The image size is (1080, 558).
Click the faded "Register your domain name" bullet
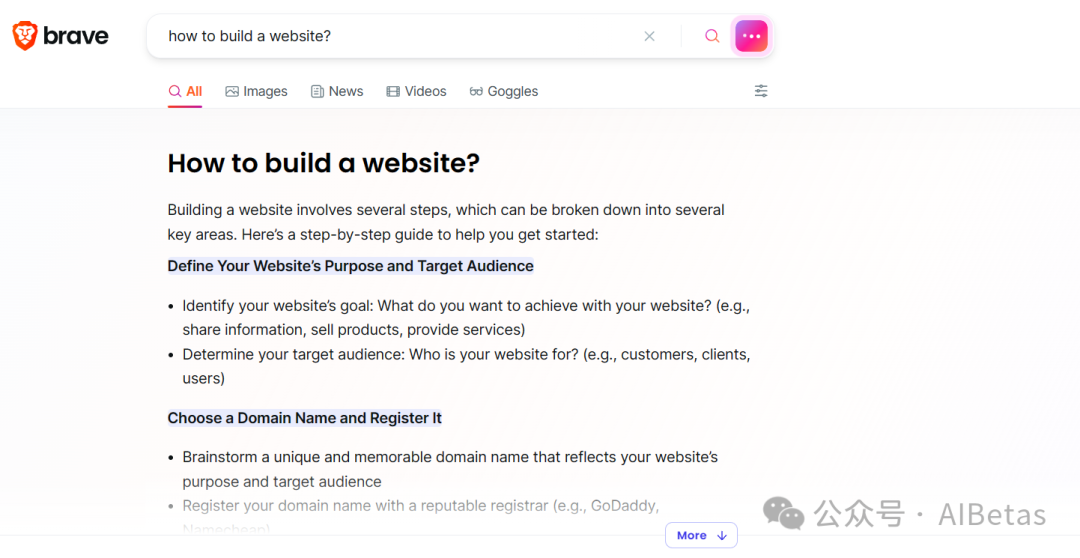420,505
